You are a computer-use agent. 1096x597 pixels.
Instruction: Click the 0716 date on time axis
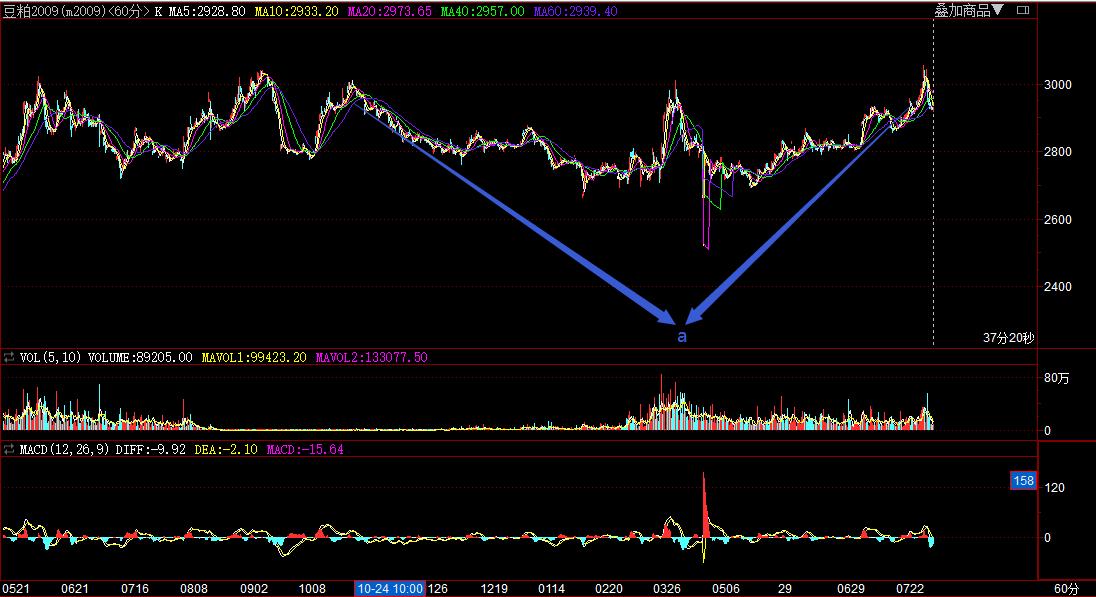(x=135, y=589)
